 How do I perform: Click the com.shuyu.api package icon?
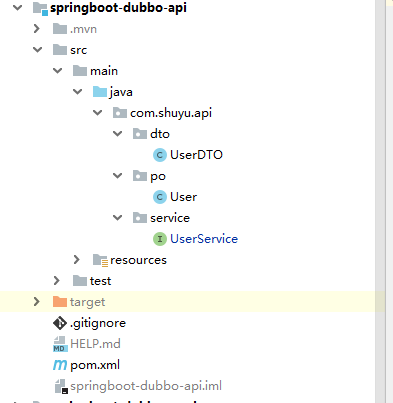(x=120, y=113)
